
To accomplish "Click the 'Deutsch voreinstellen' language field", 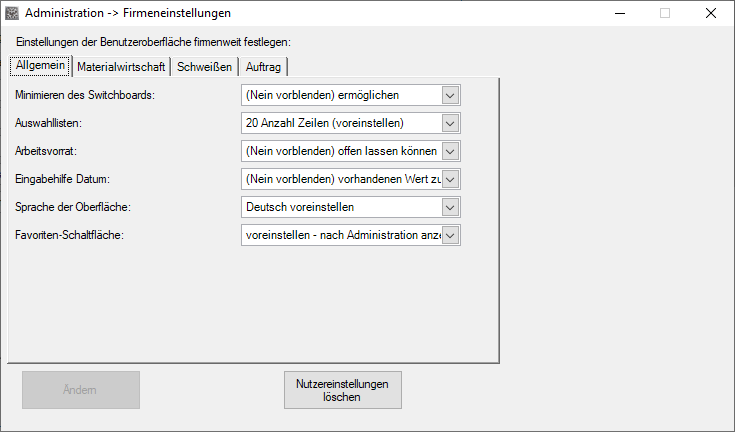I will point(340,207).
